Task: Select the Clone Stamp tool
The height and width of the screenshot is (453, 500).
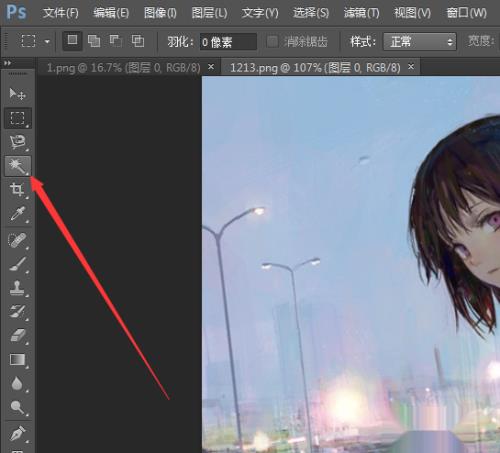Action: tap(18, 288)
